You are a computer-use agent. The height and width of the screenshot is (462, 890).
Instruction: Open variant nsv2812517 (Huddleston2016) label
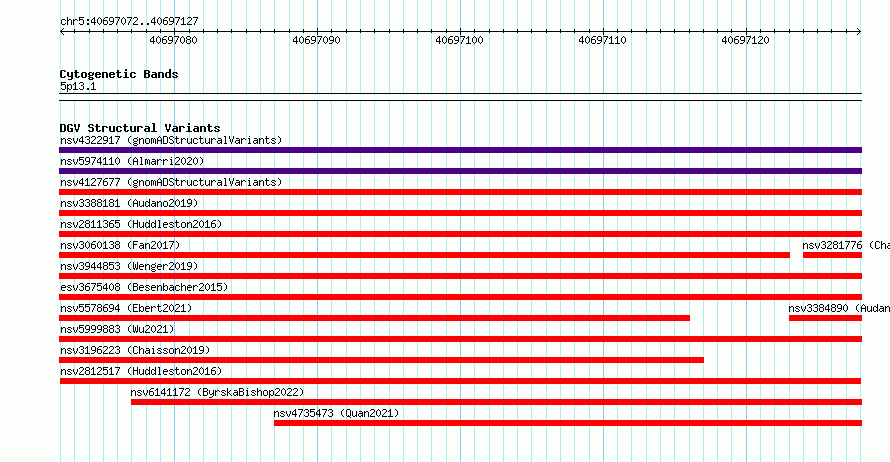(x=141, y=371)
